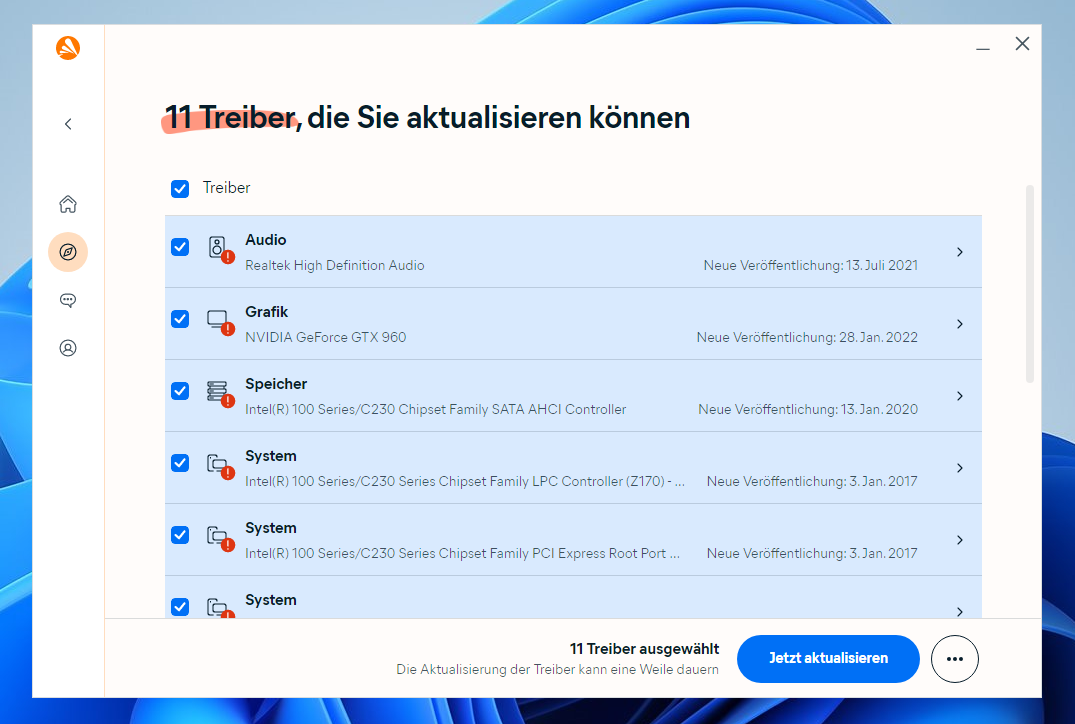This screenshot has width=1075, height=724.
Task: Select the Realtek High Definition Audio text
Action: pyautogui.click(x=335, y=265)
